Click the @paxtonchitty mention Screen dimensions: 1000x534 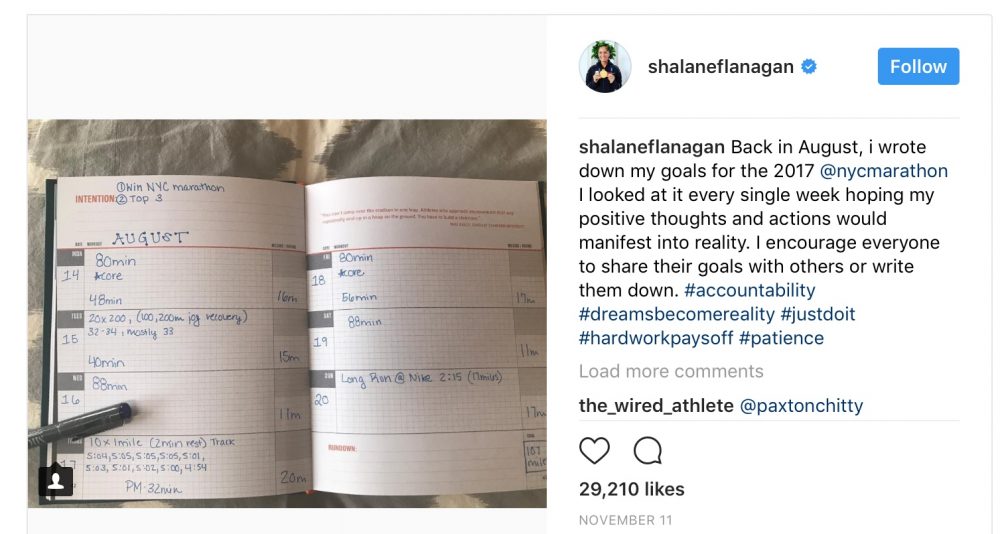(x=801, y=406)
